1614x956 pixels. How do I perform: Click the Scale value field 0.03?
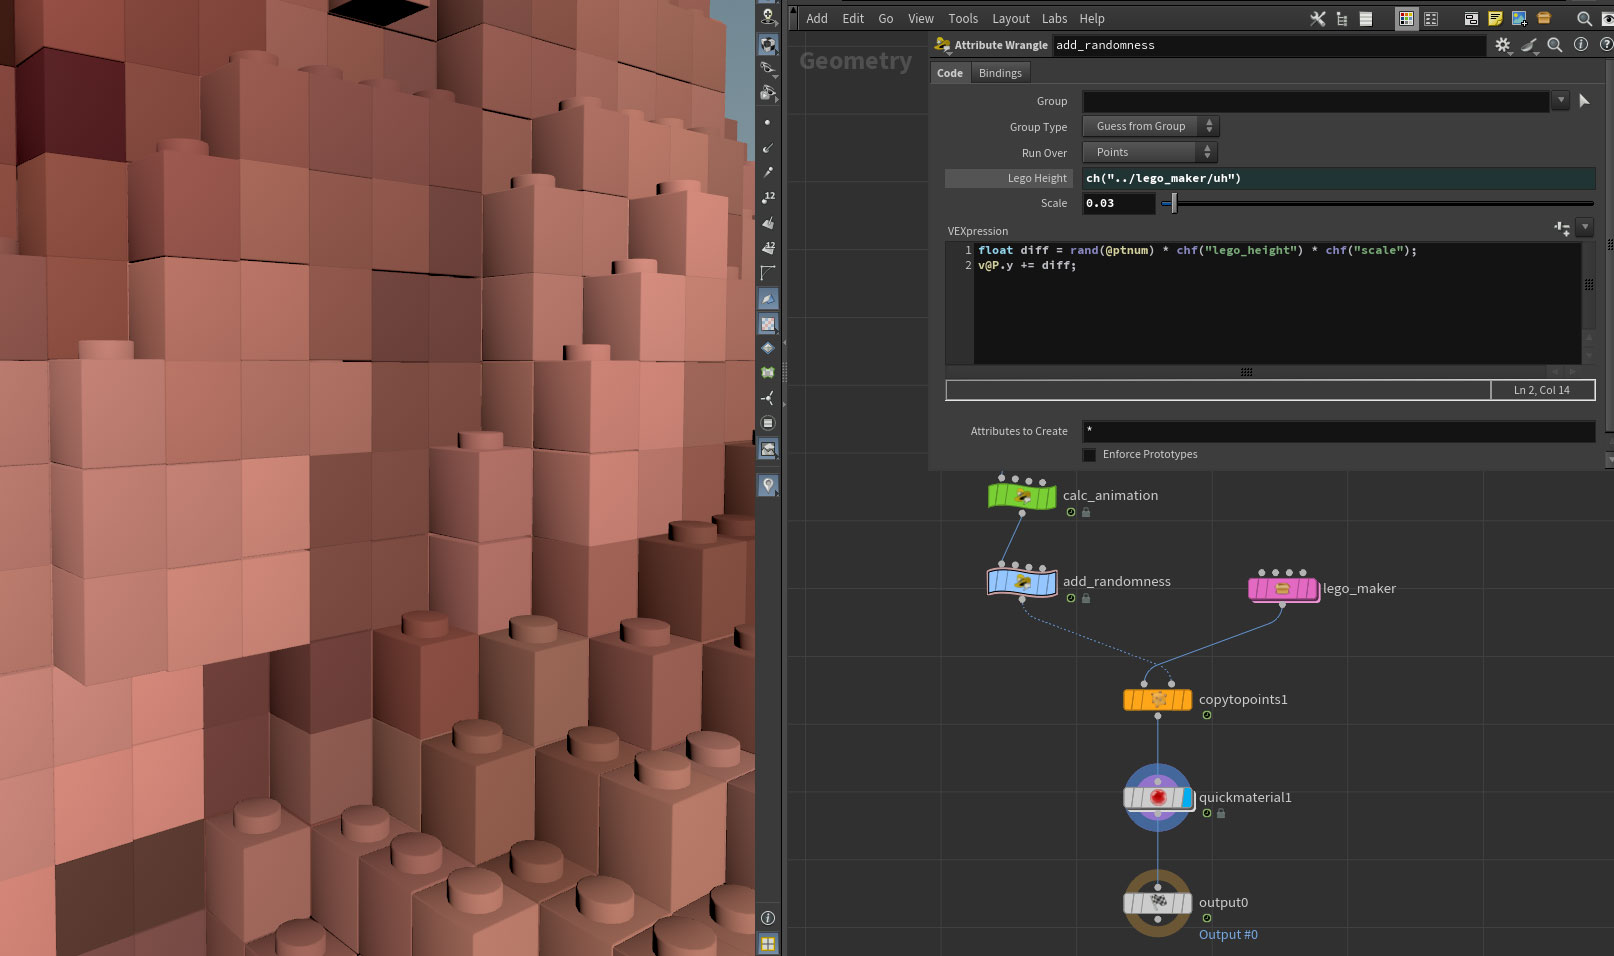(1119, 203)
